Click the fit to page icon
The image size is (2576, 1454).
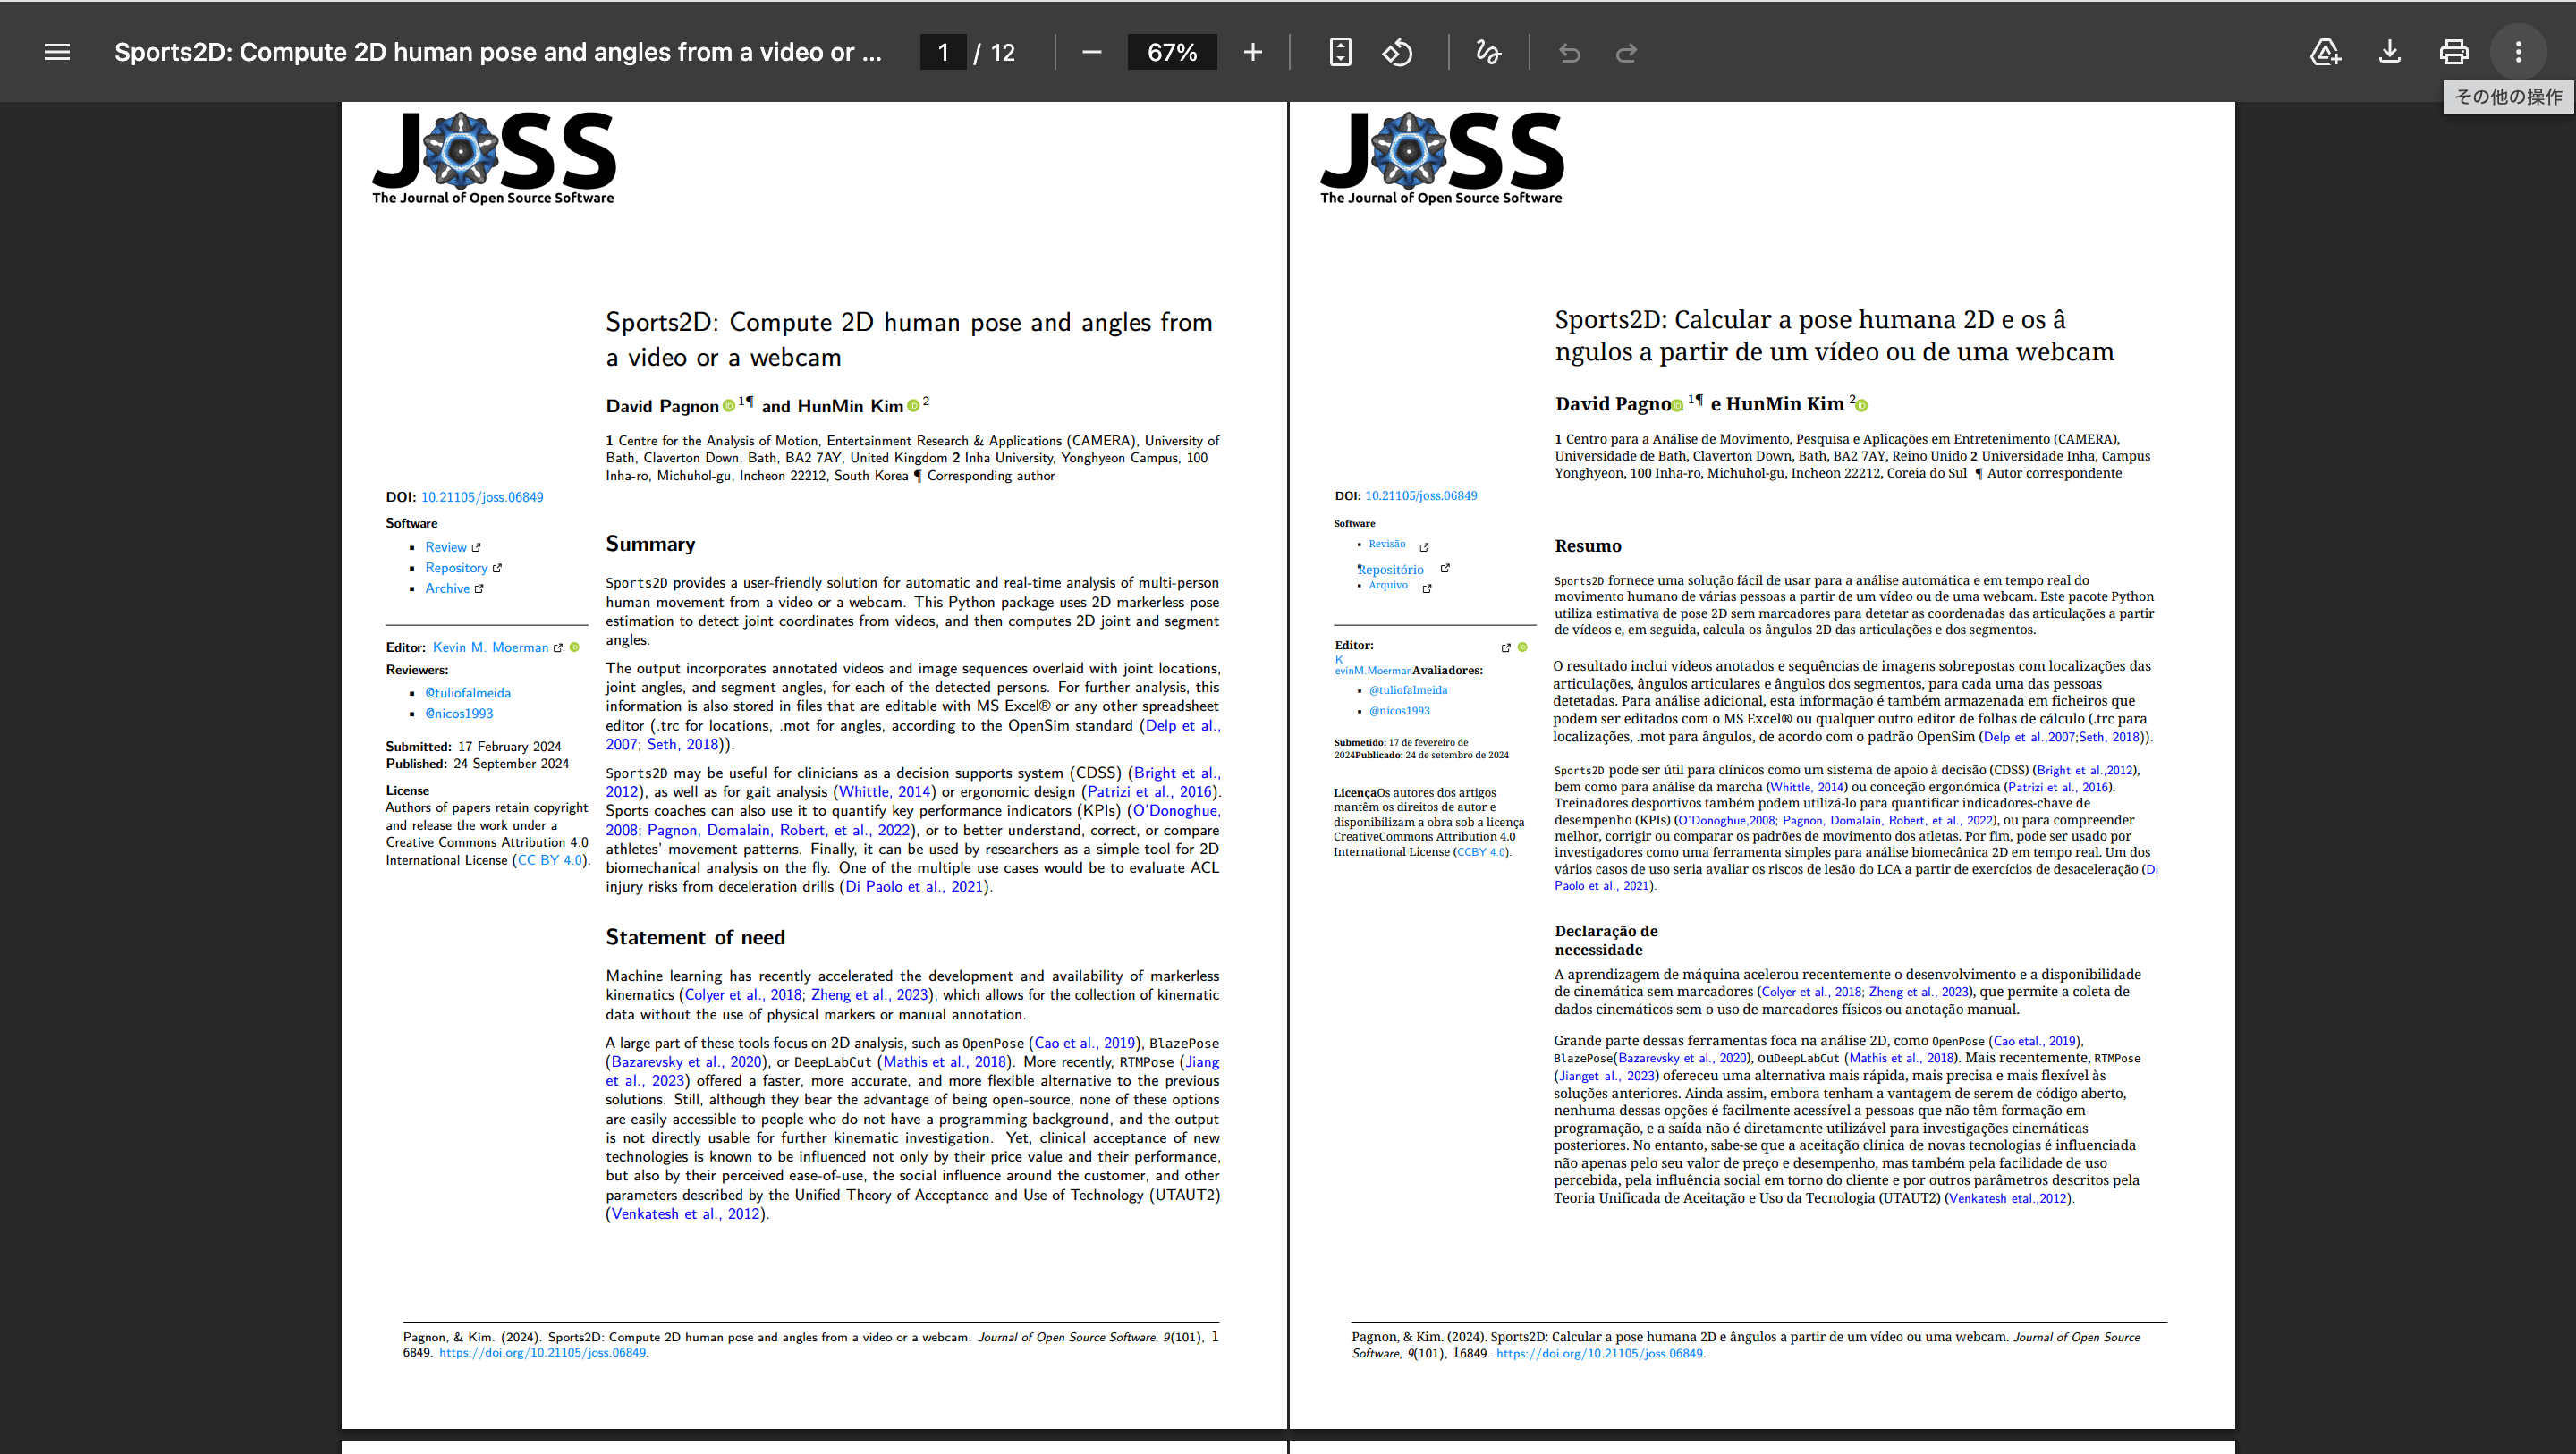coord(1340,52)
